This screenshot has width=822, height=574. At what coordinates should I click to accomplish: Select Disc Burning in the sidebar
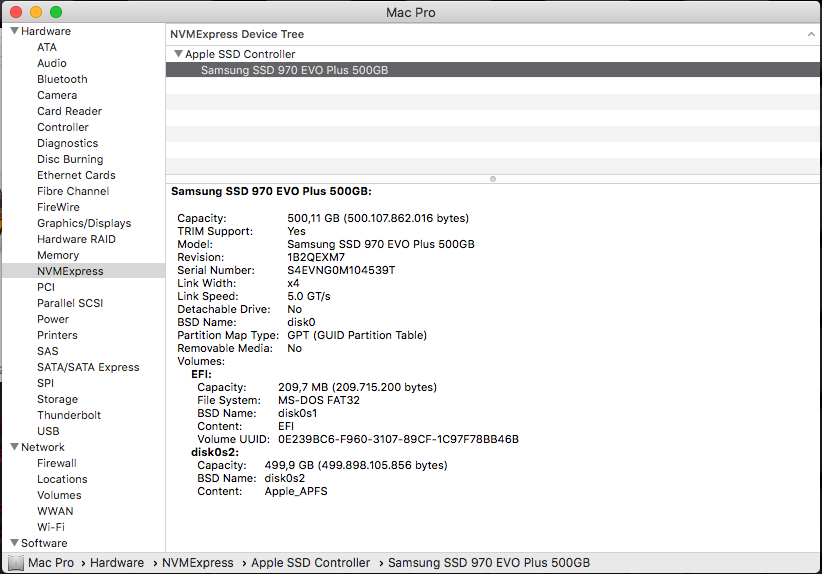[70, 159]
